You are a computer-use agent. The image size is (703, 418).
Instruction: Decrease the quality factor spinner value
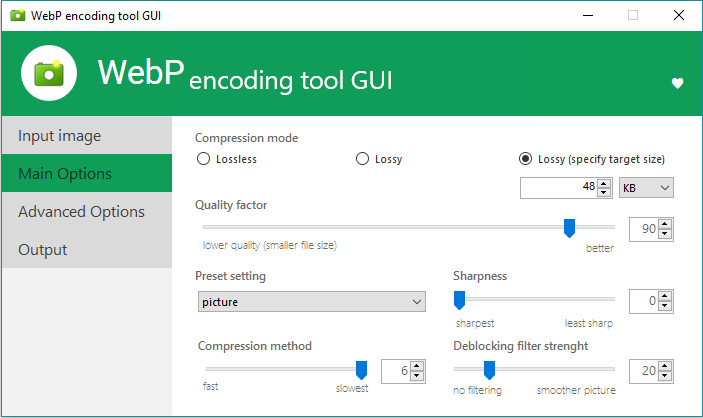(665, 235)
